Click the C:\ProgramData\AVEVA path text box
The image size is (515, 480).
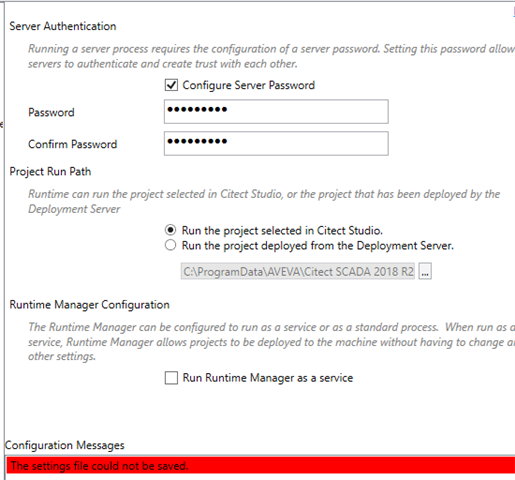pyautogui.click(x=298, y=271)
